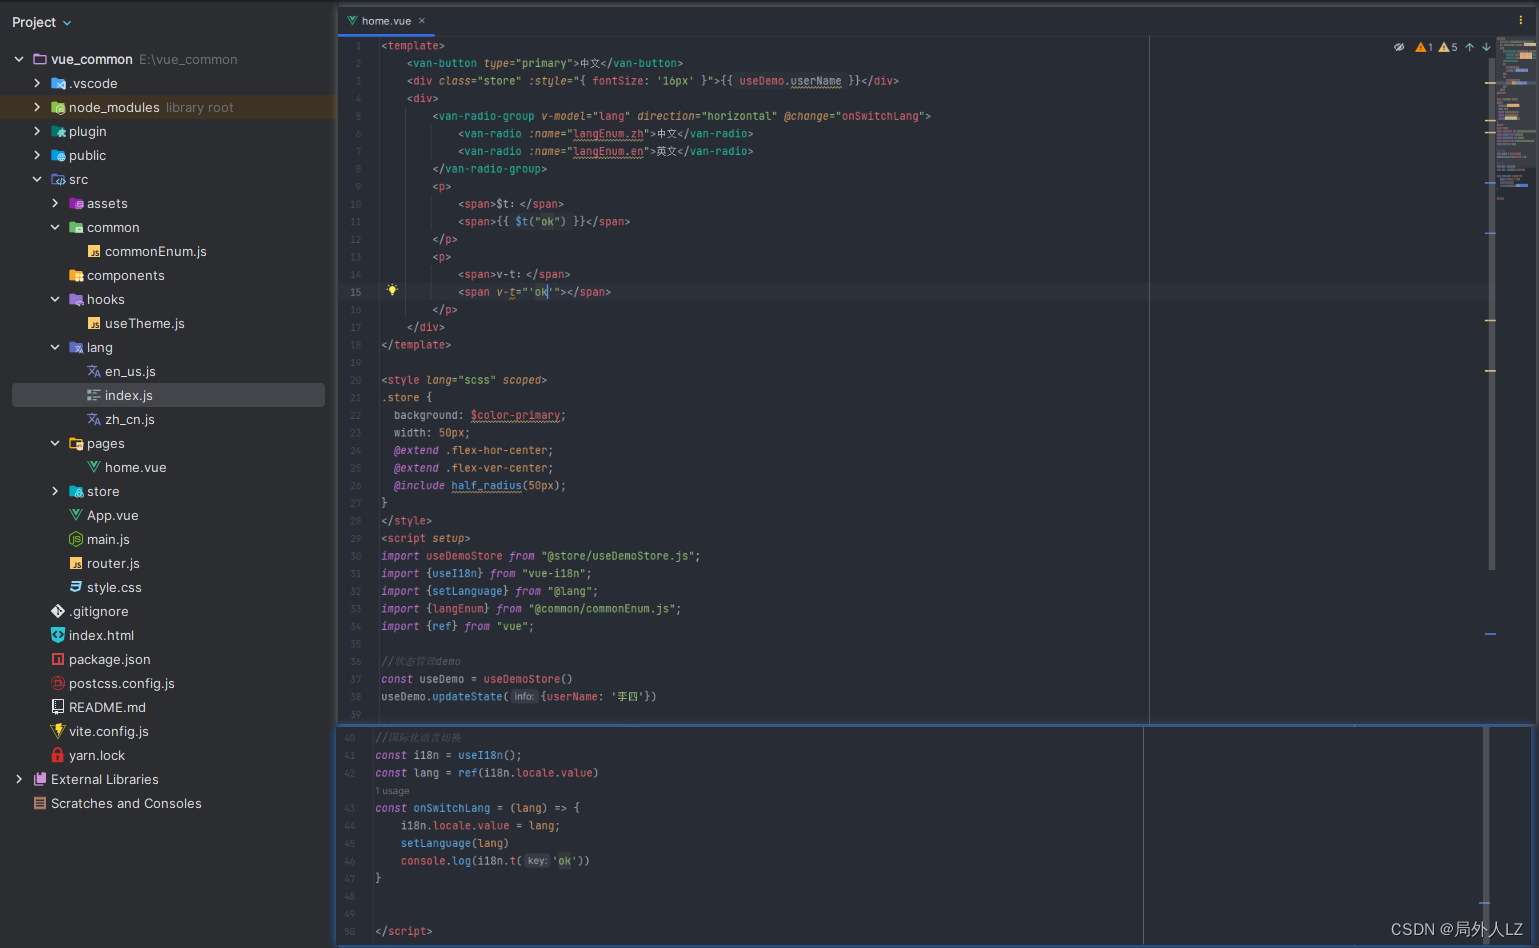Click .gitignore git icon

pyautogui.click(x=58, y=611)
